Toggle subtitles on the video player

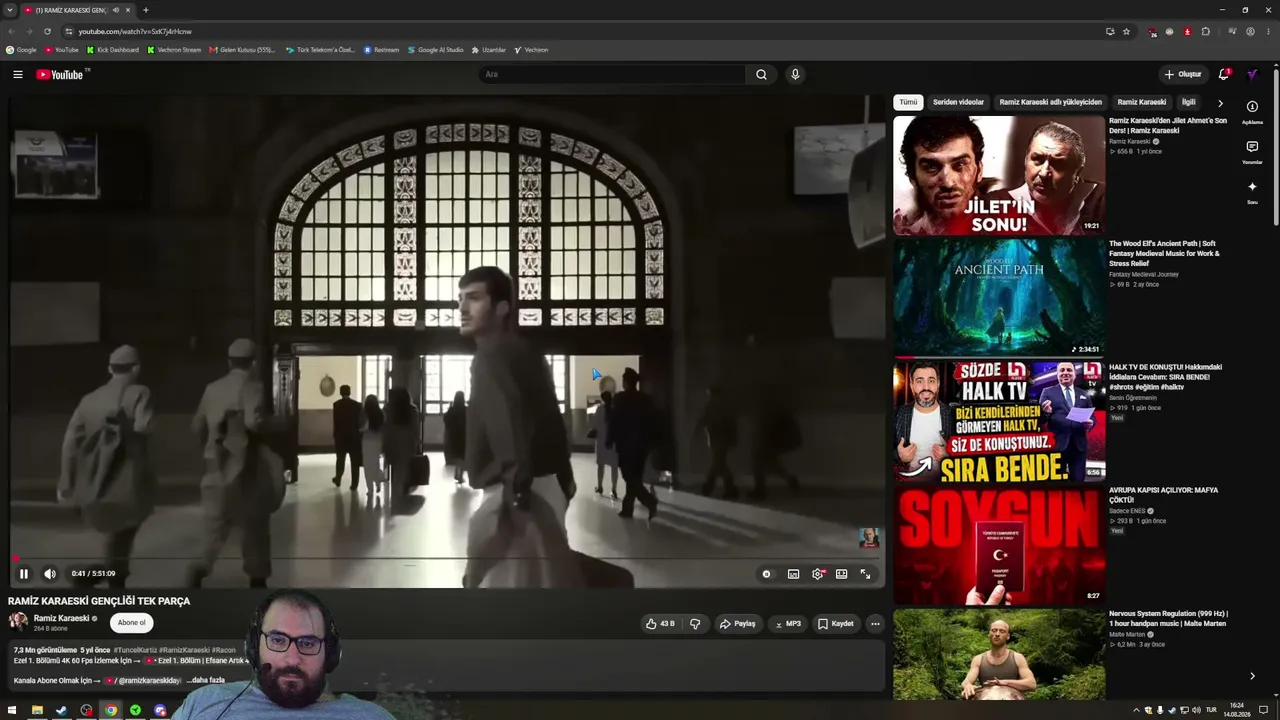793,574
